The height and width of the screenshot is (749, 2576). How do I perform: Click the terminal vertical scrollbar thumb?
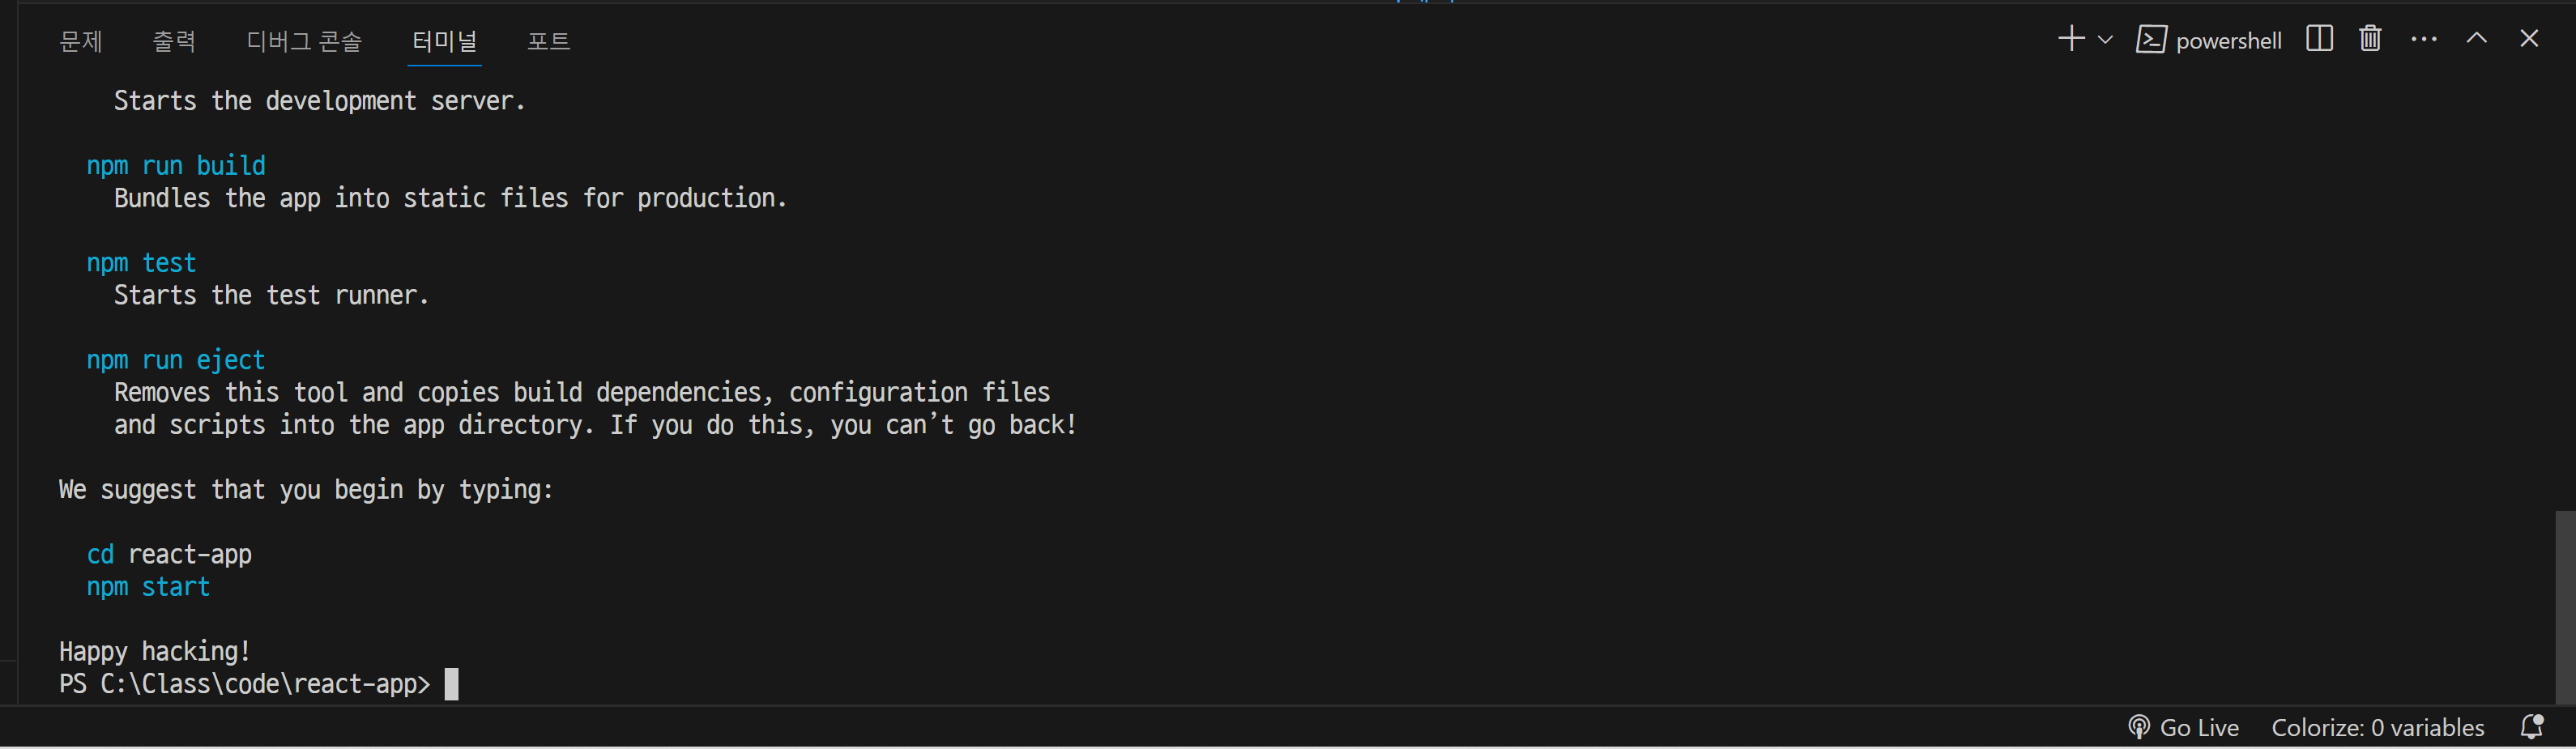(x=2565, y=607)
